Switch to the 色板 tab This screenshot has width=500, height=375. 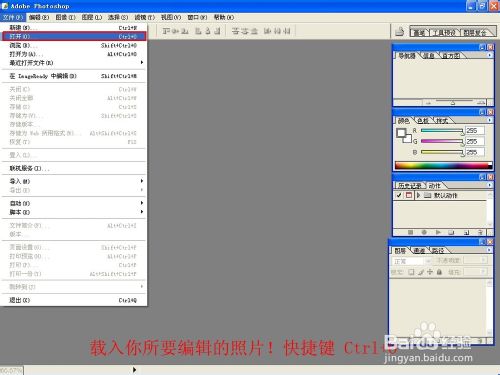tap(423, 121)
